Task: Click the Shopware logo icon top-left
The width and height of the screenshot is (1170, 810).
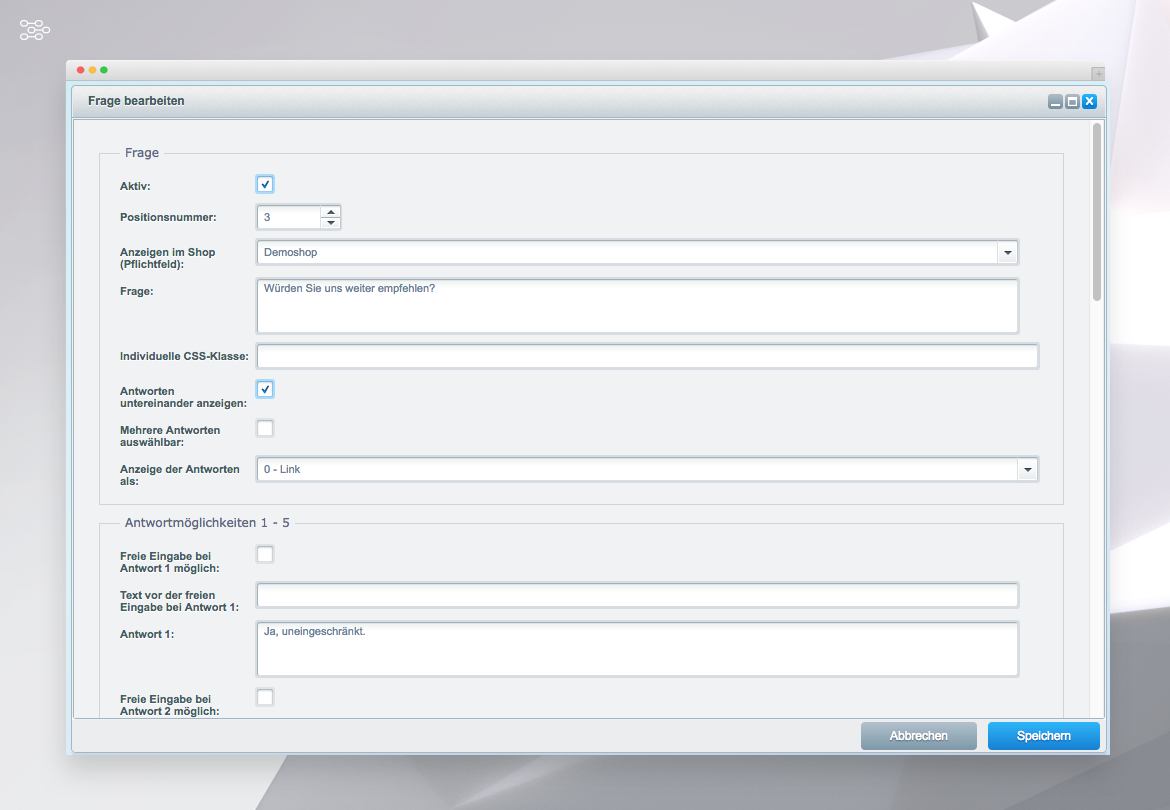Action: tap(34, 30)
